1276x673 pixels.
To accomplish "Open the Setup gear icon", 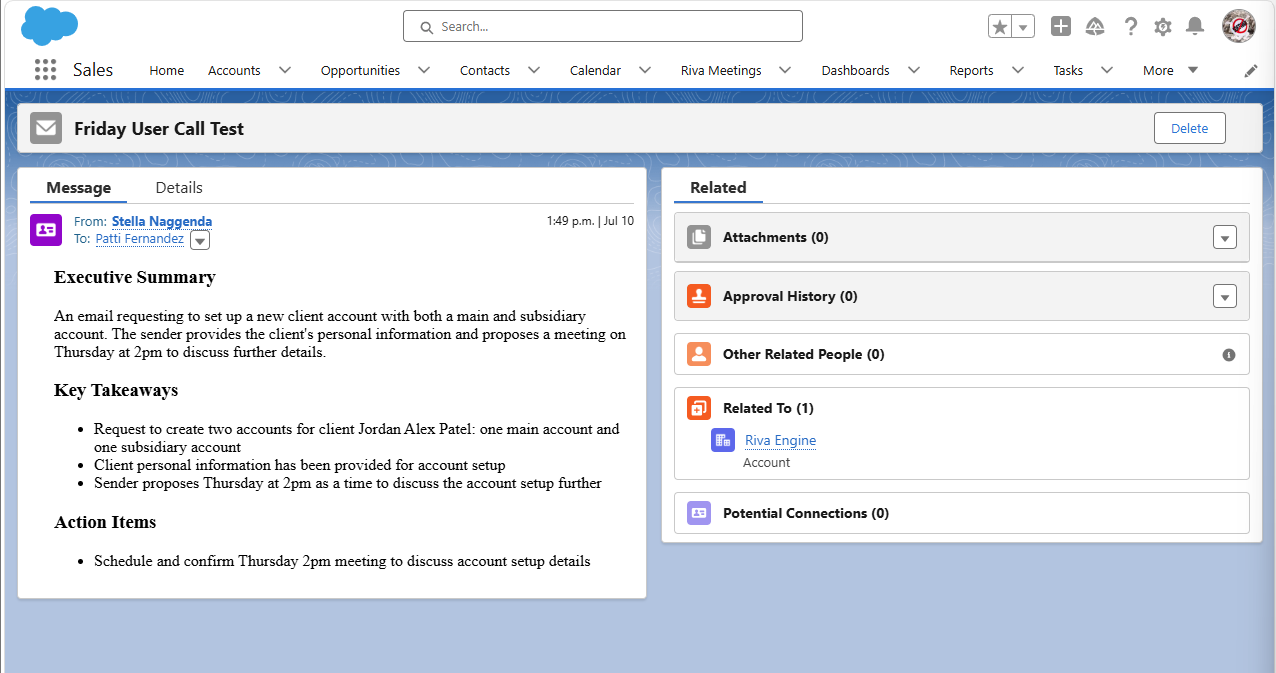I will [1162, 27].
